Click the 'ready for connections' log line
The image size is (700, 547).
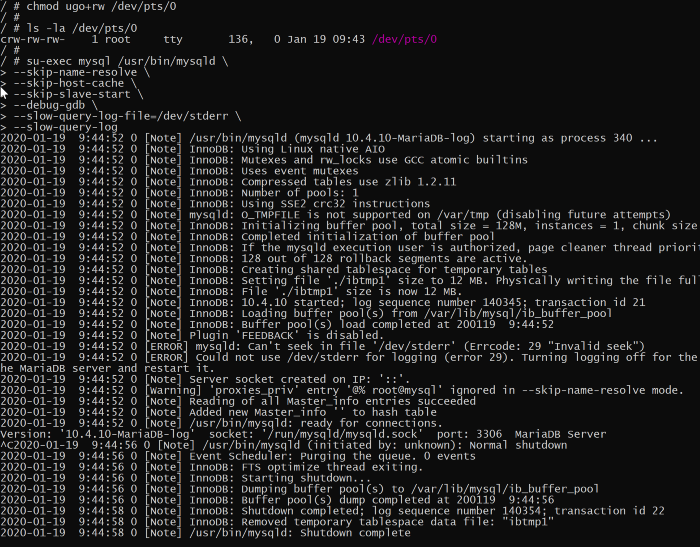tap(221, 423)
